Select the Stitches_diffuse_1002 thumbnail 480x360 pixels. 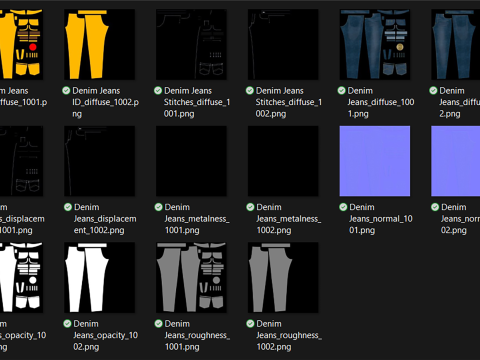click(x=283, y=44)
